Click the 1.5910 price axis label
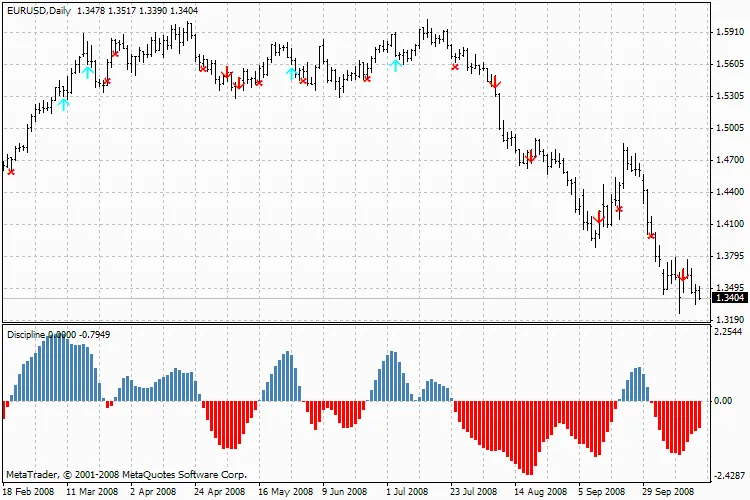 tap(729, 32)
